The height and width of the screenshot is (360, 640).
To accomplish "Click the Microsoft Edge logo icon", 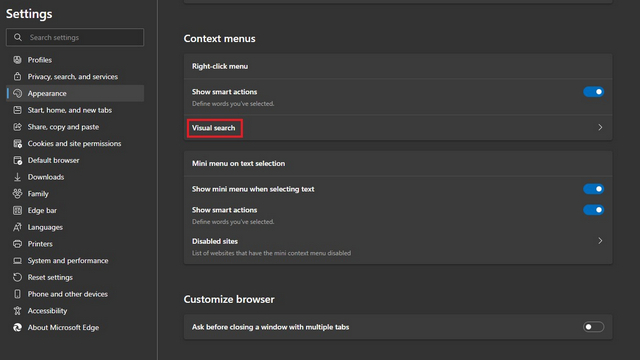I will (17, 328).
